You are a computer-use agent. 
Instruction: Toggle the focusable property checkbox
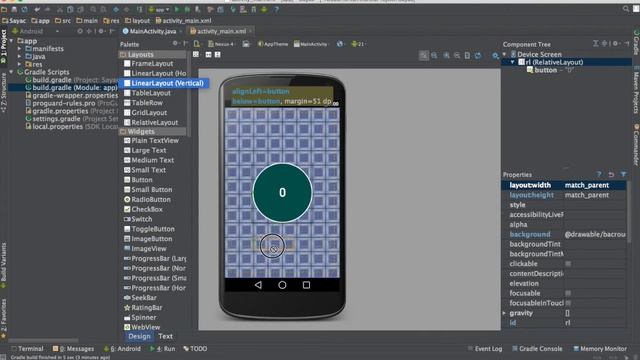[568, 293]
